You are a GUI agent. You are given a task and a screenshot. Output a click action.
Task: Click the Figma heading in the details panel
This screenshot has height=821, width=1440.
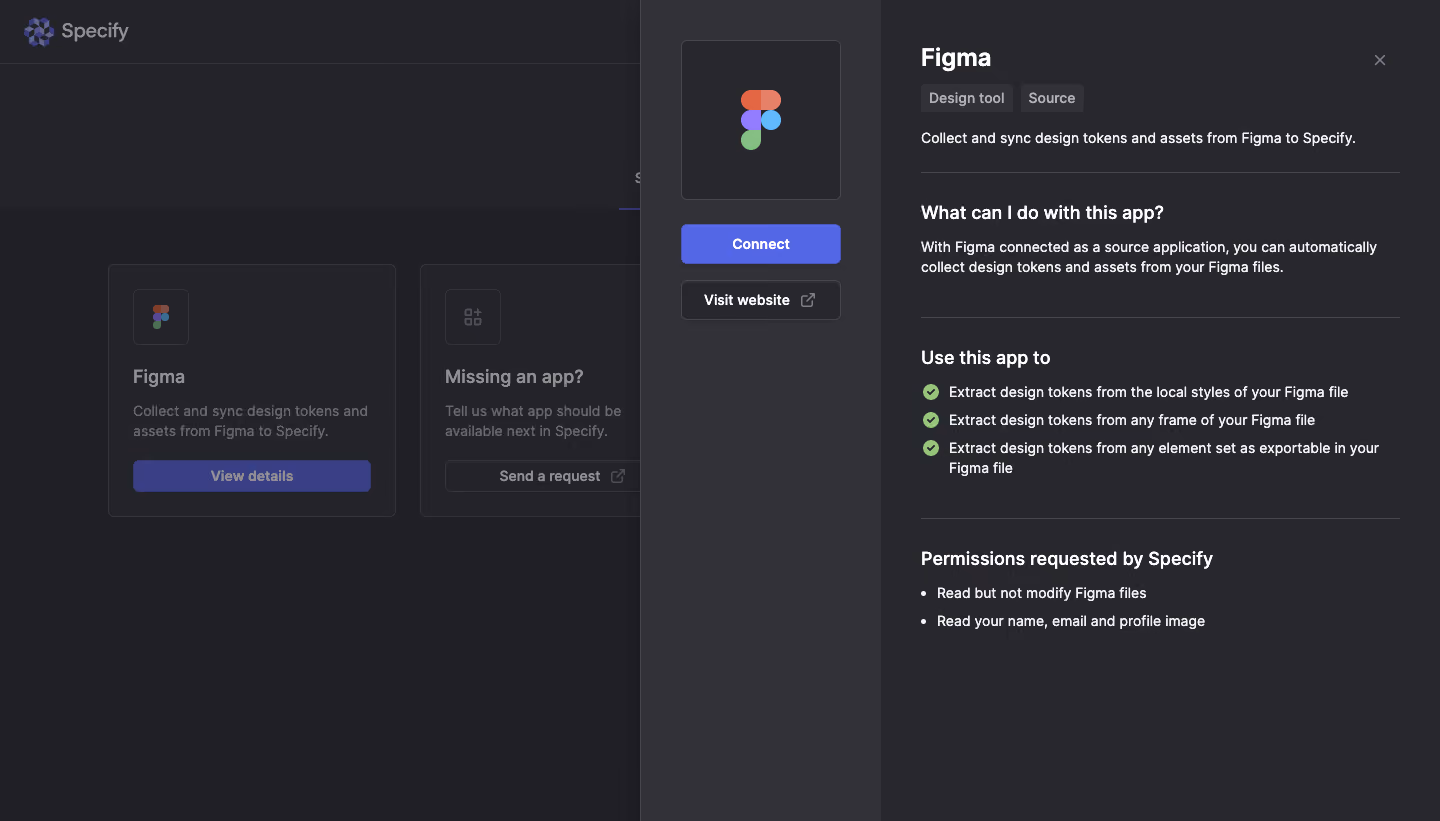coord(956,58)
